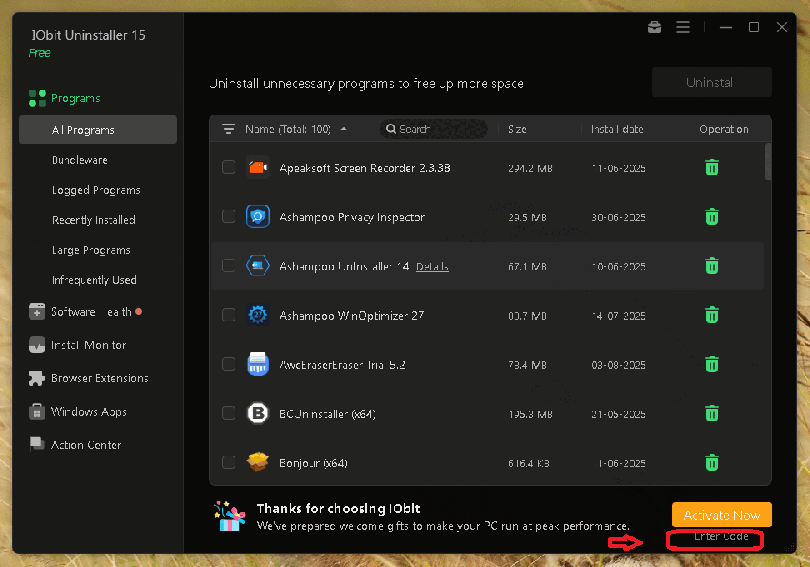Check the Ashampoo WinOptimizer 27 checkbox
This screenshot has height=567, width=810.
pos(228,314)
